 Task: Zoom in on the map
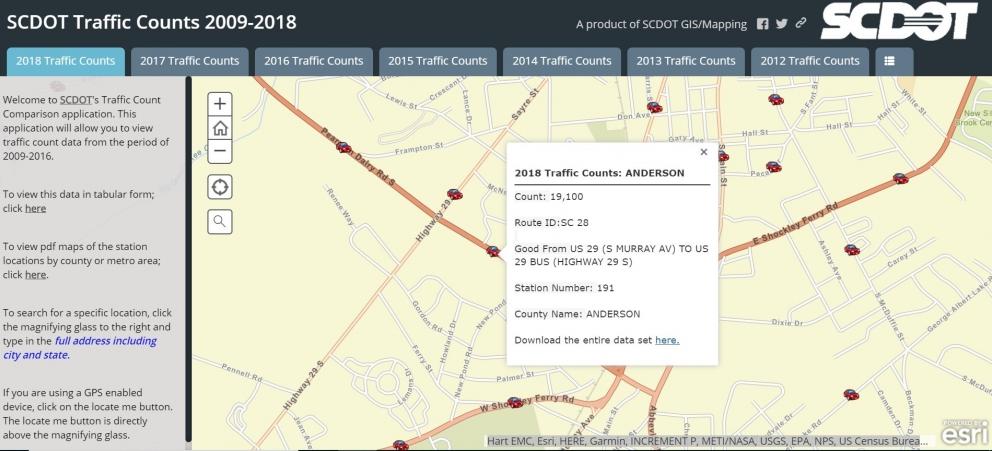click(x=220, y=103)
